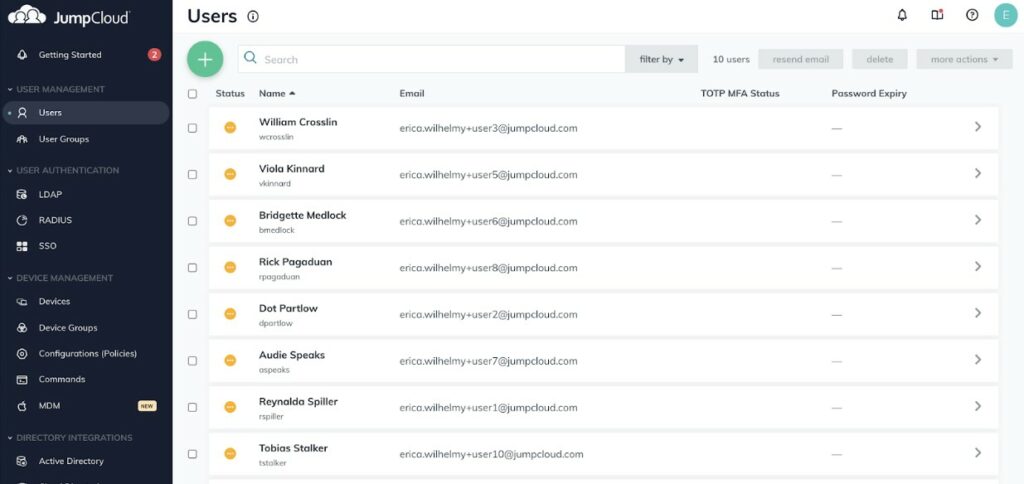Click the Devices sidebar icon
The width and height of the screenshot is (1024, 484).
(x=22, y=302)
